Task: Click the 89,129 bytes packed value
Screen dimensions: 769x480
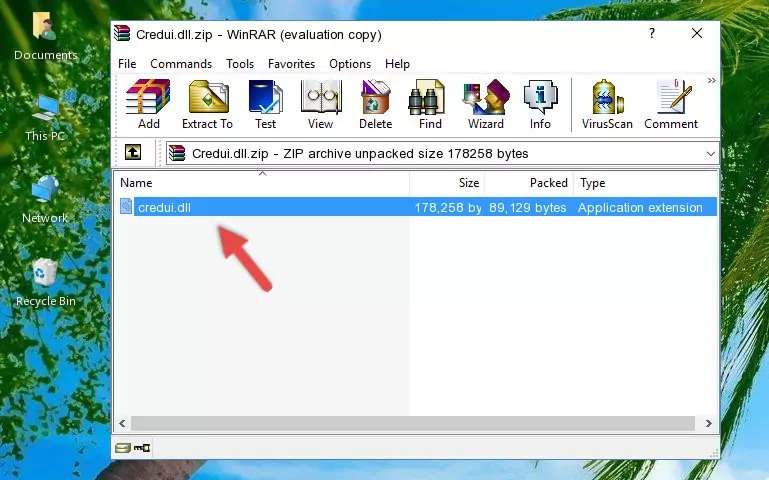Action: coord(527,207)
